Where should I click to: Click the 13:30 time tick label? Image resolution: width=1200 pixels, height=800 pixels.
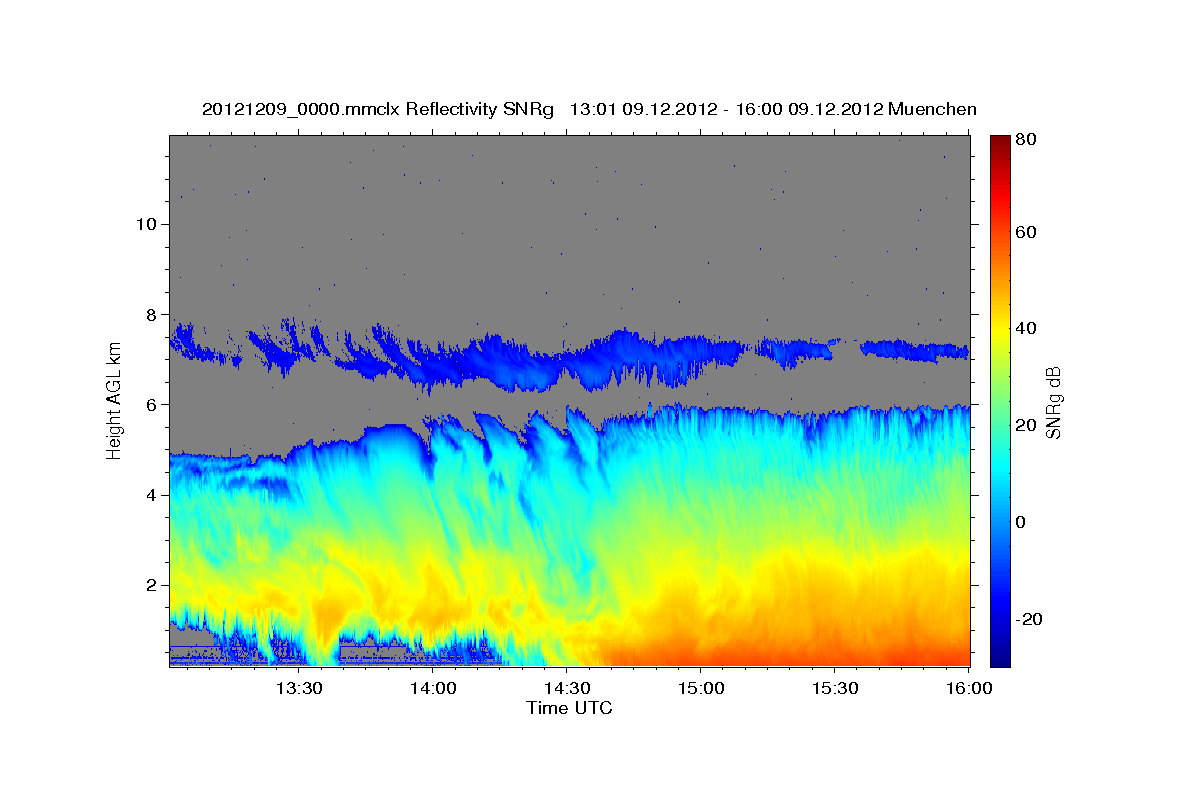coord(298,688)
